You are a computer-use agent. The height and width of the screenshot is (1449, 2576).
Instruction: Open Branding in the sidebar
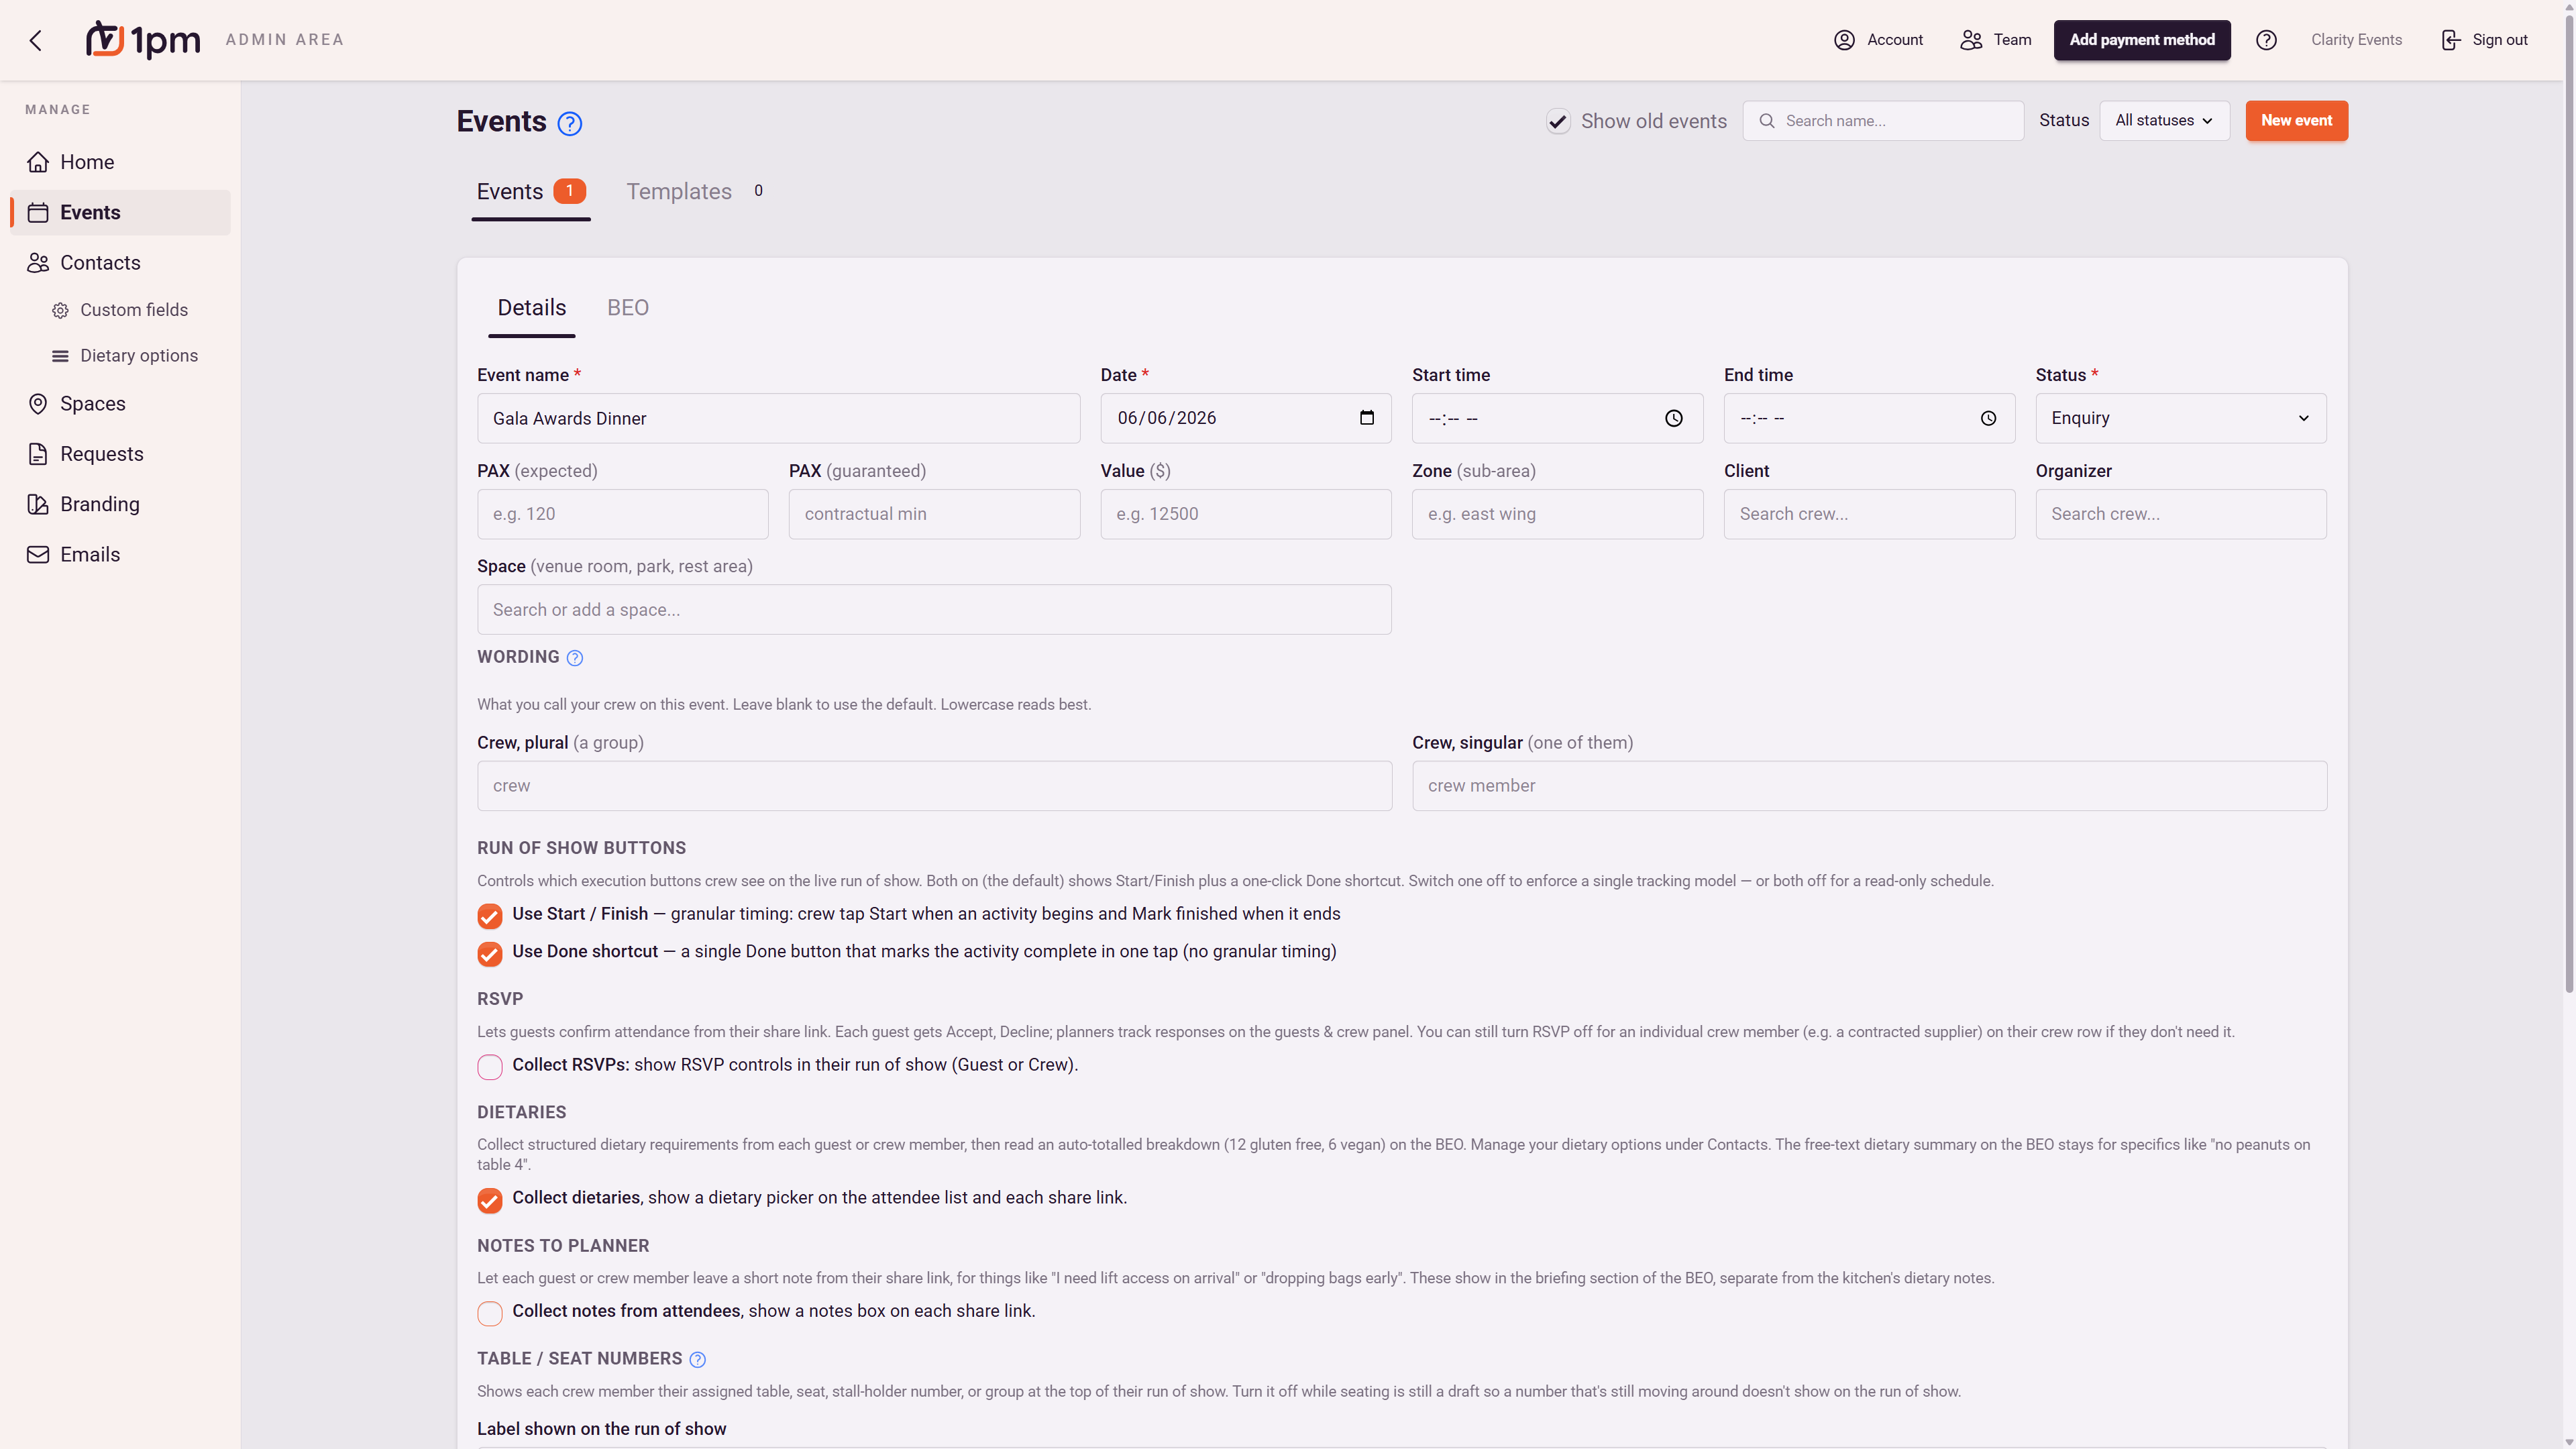120,504
